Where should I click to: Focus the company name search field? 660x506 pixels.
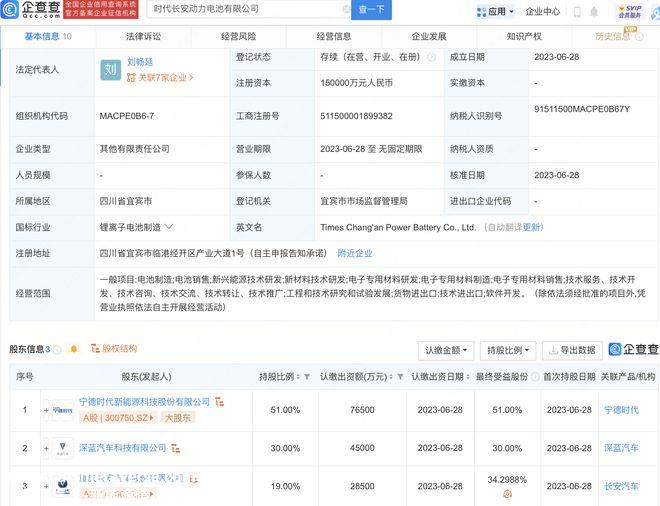[x=248, y=9]
